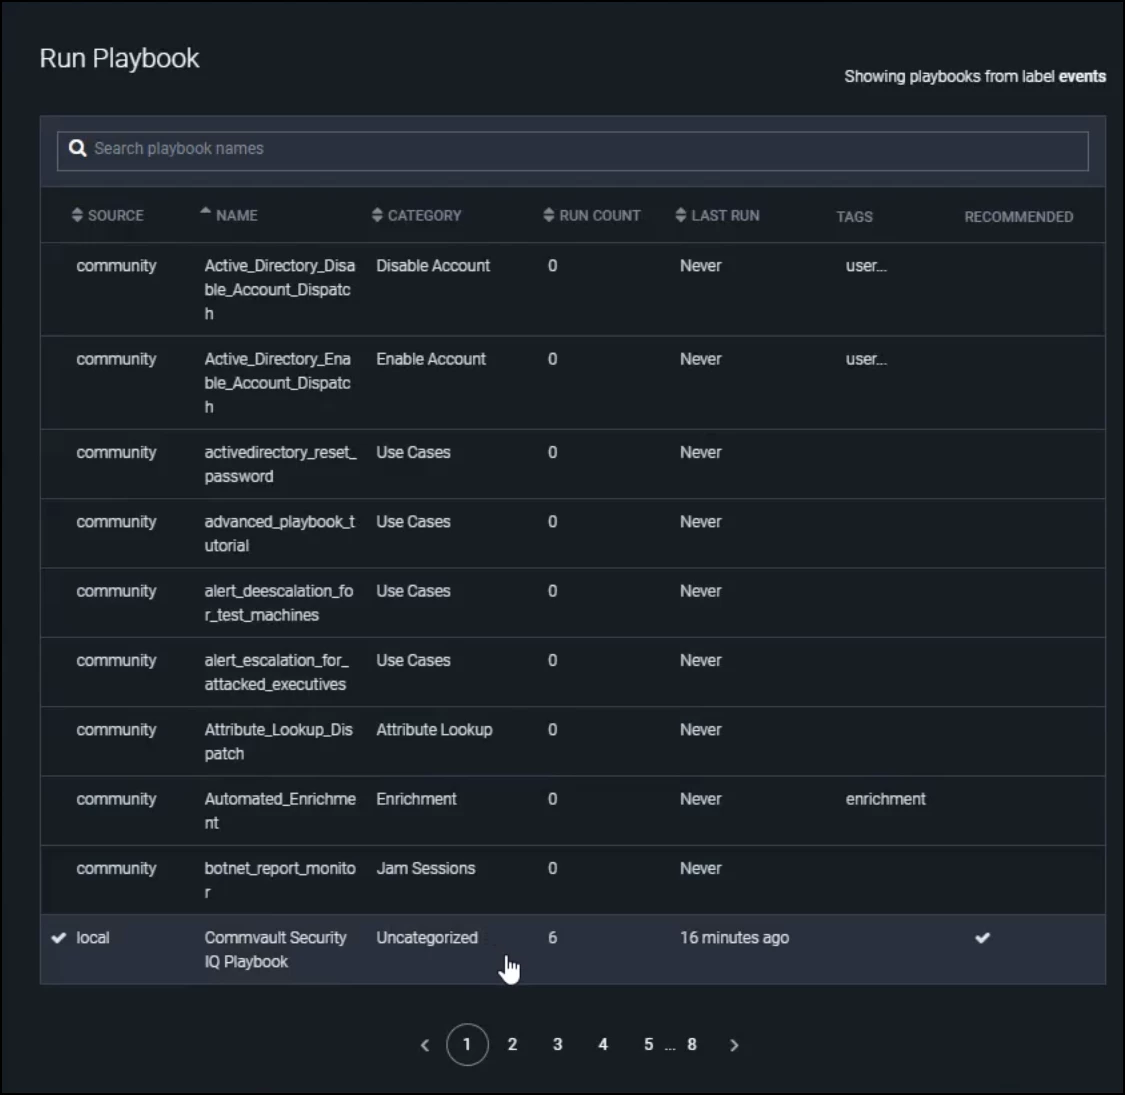This screenshot has width=1125, height=1095.
Task: Click the search magnifier icon
Action: tap(77, 149)
